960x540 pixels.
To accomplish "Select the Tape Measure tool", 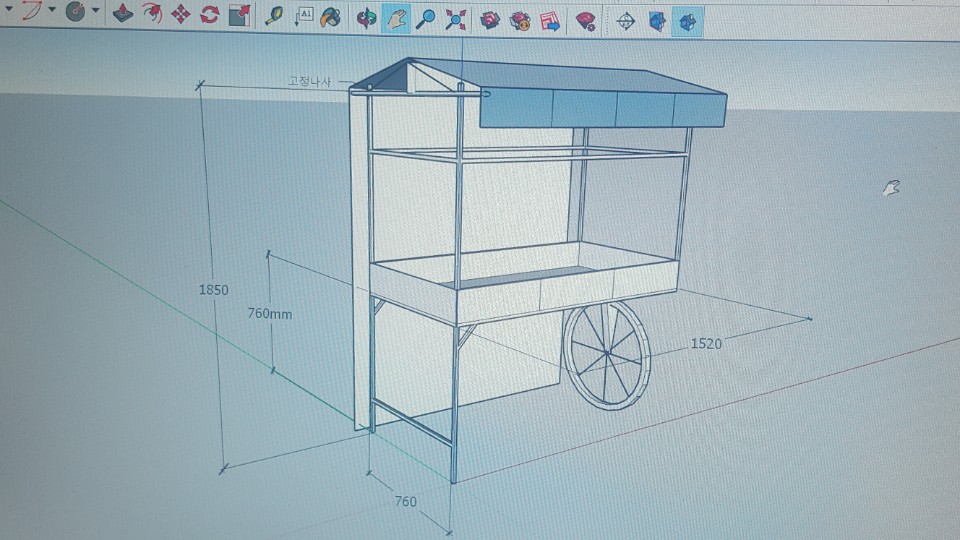I will (x=273, y=16).
